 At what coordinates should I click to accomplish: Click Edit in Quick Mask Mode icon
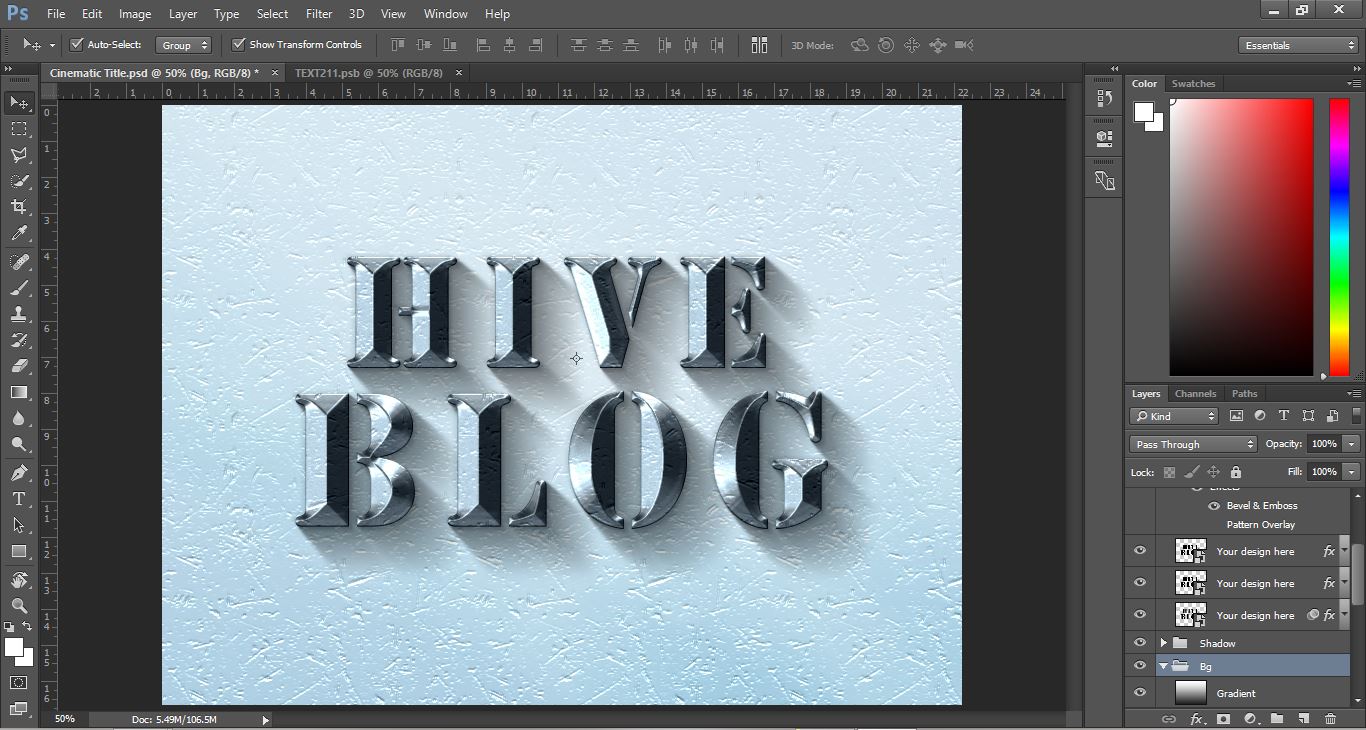pos(19,683)
